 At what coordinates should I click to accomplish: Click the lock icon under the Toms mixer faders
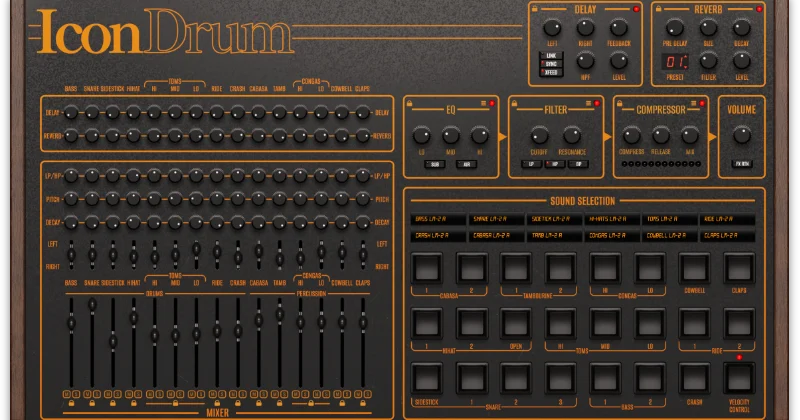[x=176, y=403]
